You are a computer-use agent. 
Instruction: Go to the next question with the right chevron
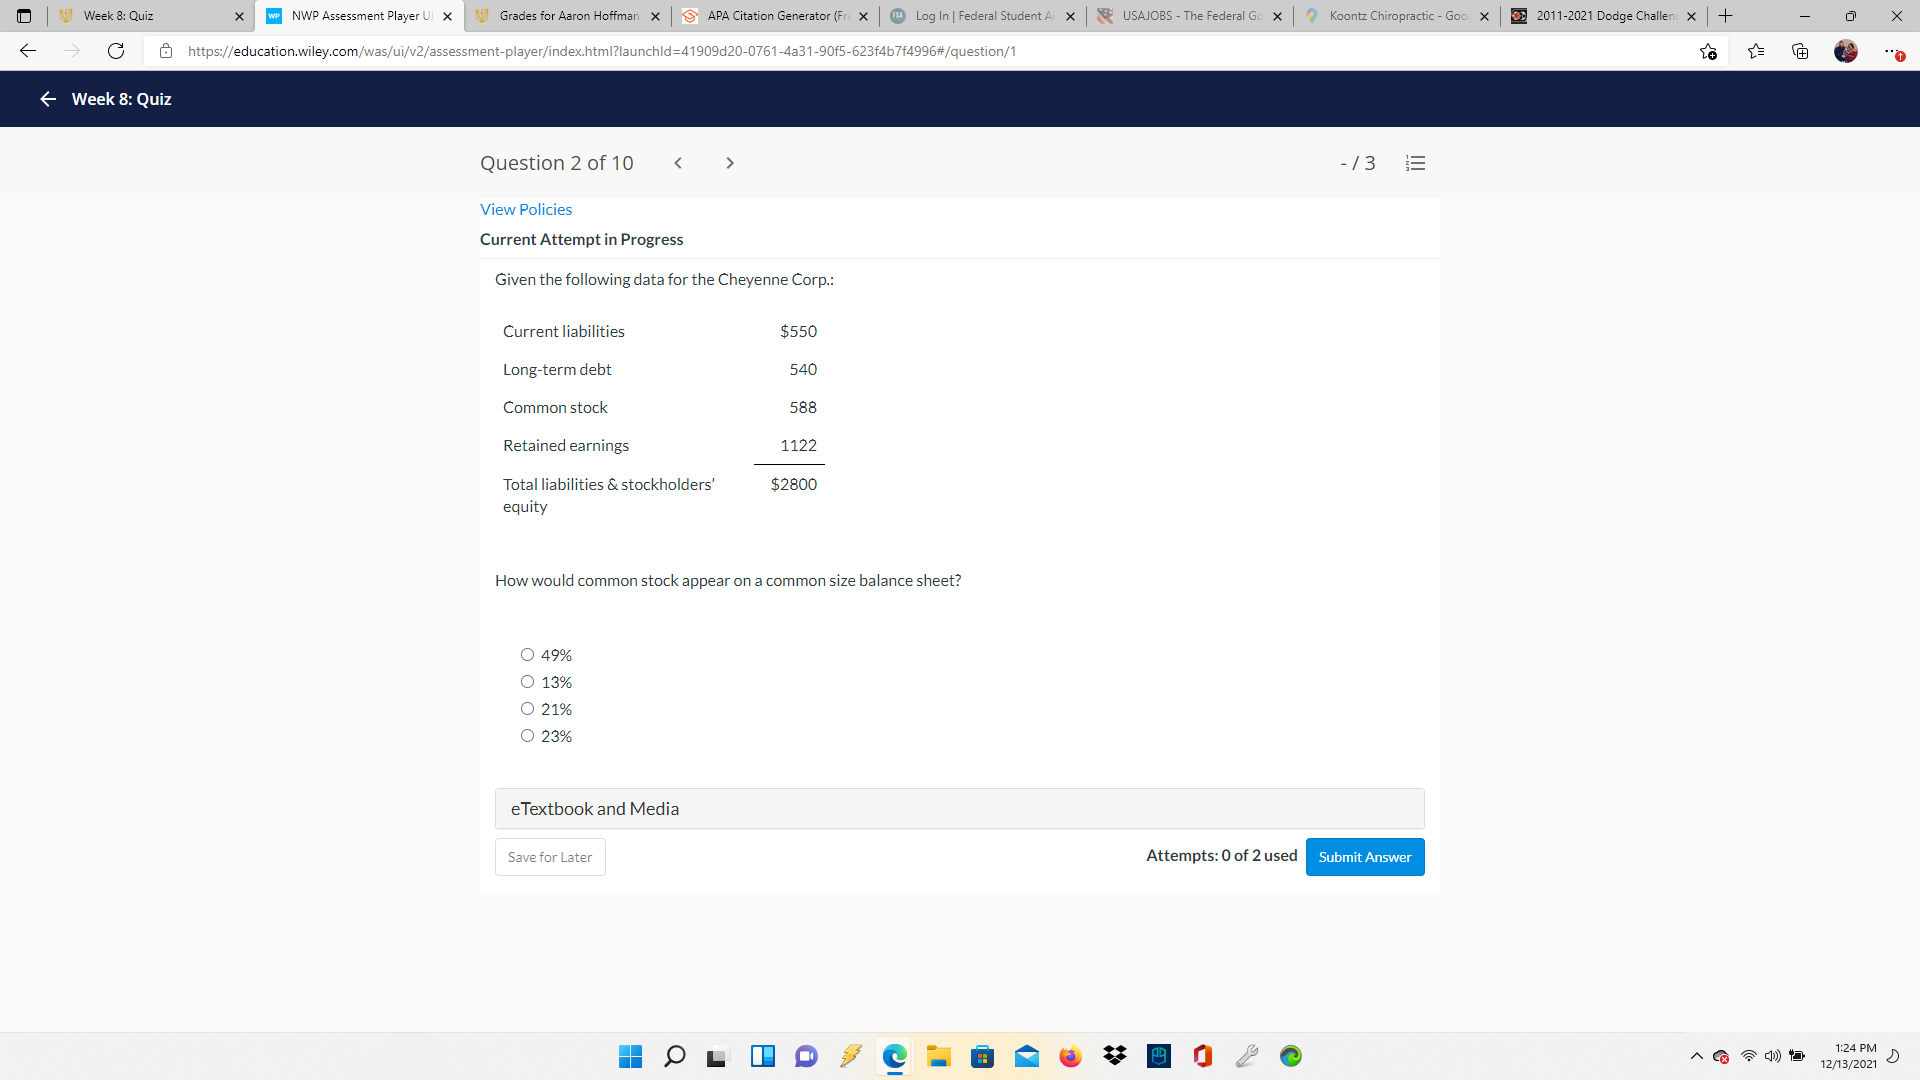point(730,162)
